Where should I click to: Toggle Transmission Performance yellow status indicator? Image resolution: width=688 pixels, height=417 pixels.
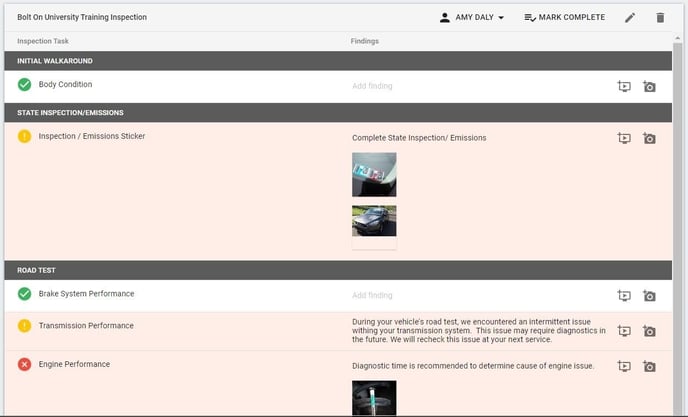coord(25,326)
